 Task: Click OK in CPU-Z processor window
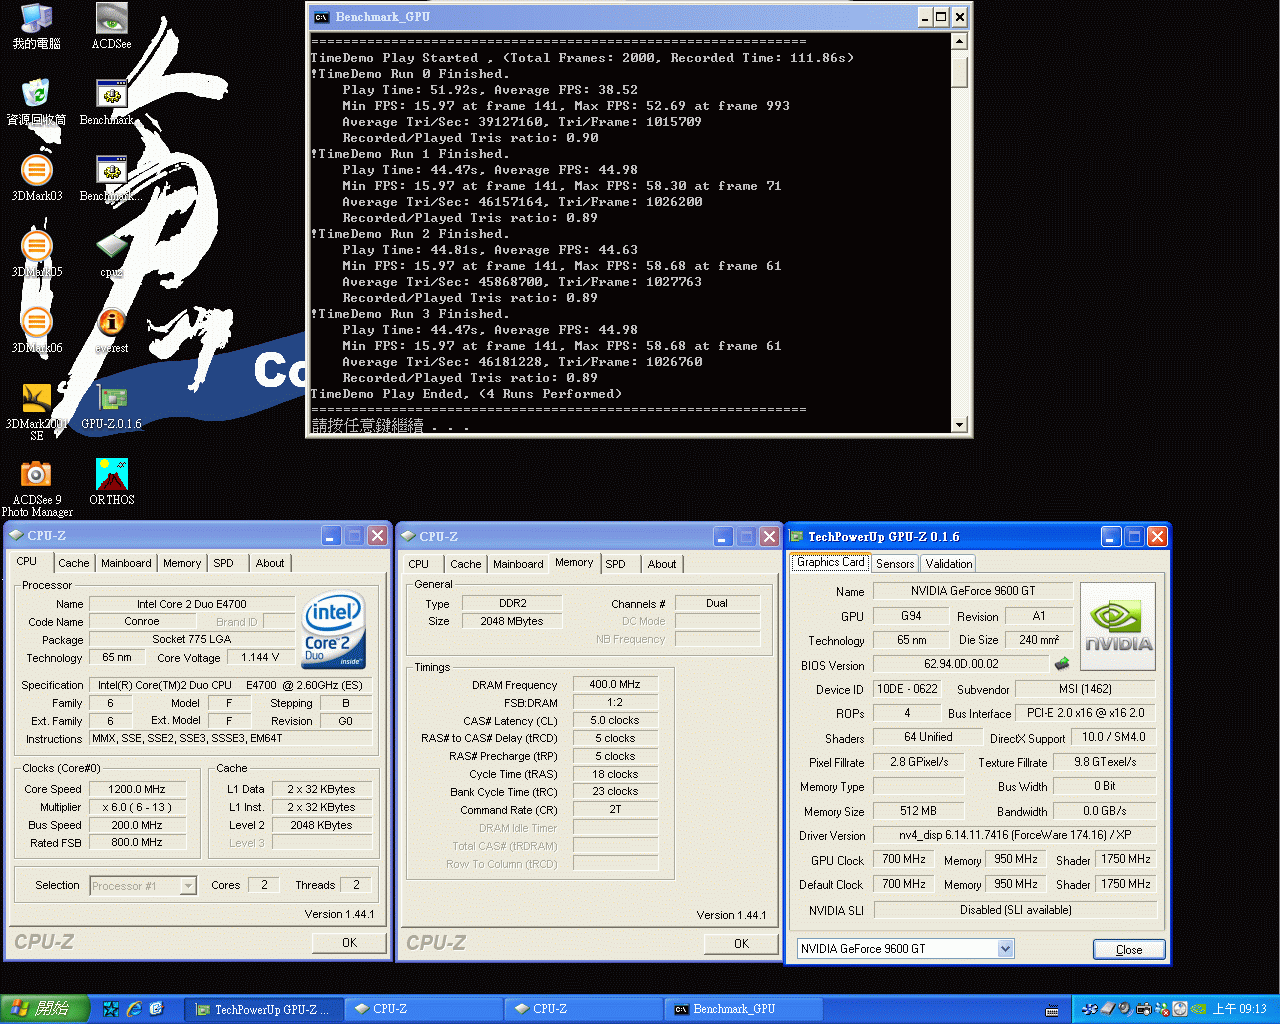[x=349, y=942]
